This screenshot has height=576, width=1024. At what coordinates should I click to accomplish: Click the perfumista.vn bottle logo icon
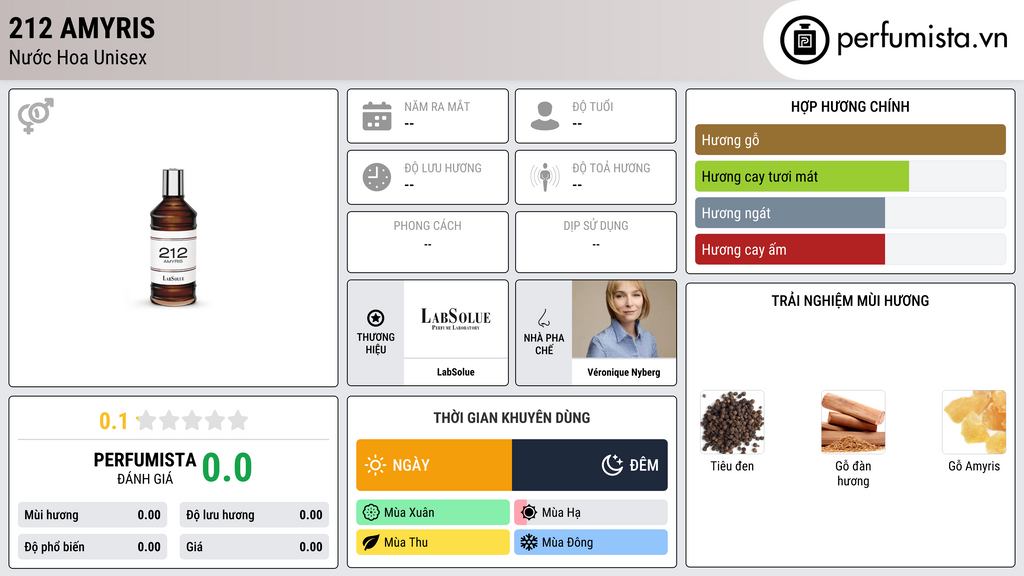pyautogui.click(x=805, y=40)
